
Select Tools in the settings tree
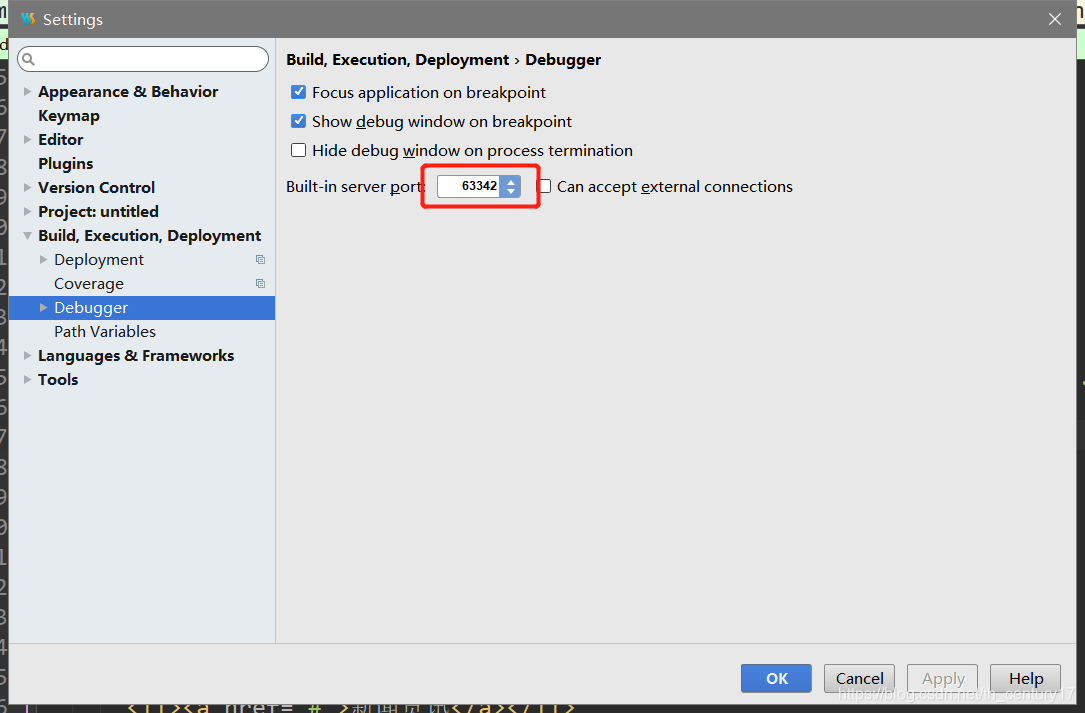(58, 379)
